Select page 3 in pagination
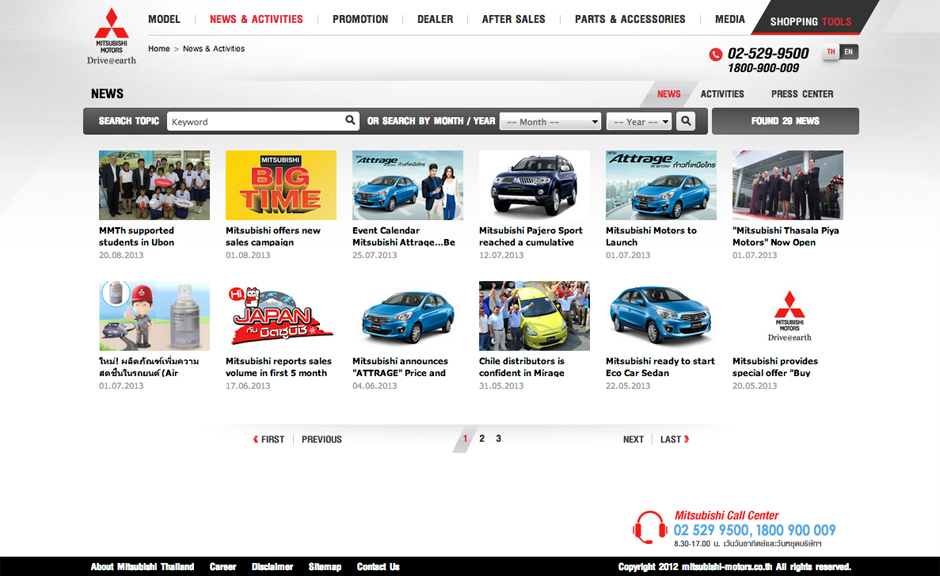 click(498, 439)
